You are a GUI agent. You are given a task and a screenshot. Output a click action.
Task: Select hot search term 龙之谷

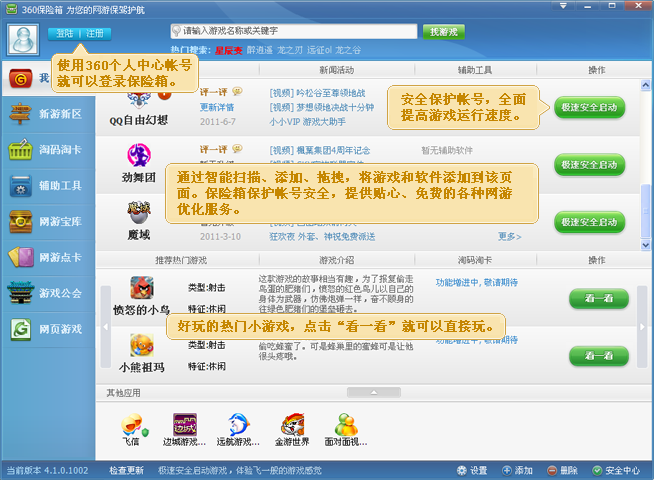pyautogui.click(x=348, y=50)
